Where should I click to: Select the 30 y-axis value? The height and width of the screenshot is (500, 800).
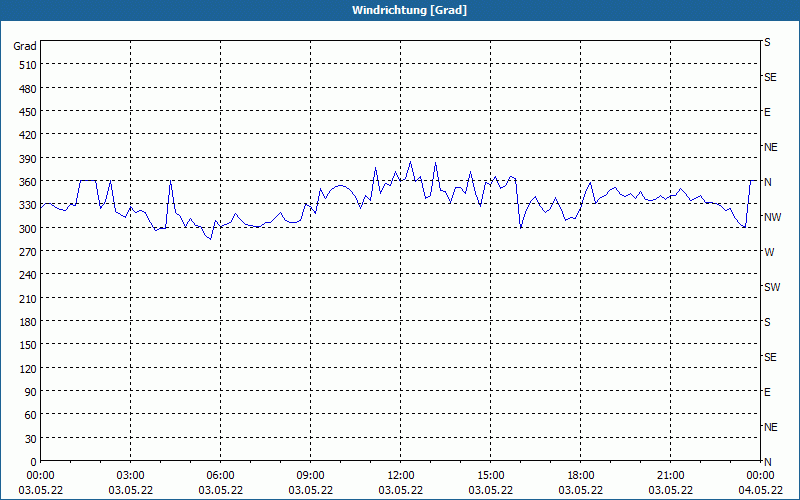pos(31,439)
